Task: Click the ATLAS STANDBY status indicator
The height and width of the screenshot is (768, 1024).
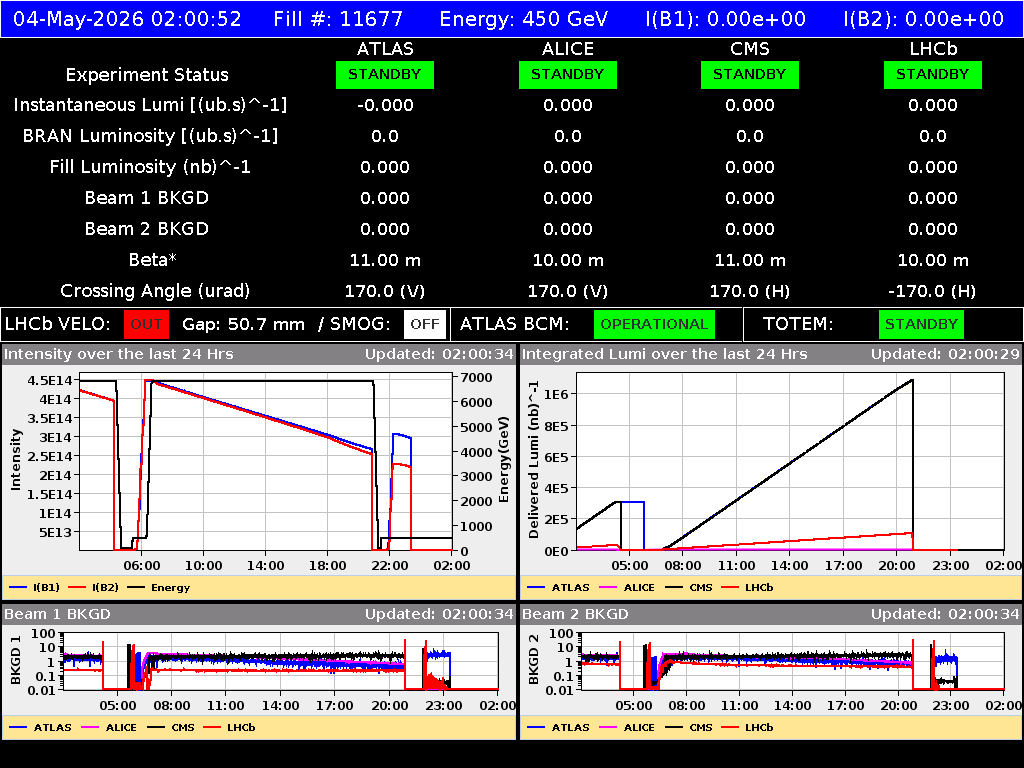Action: coord(385,74)
